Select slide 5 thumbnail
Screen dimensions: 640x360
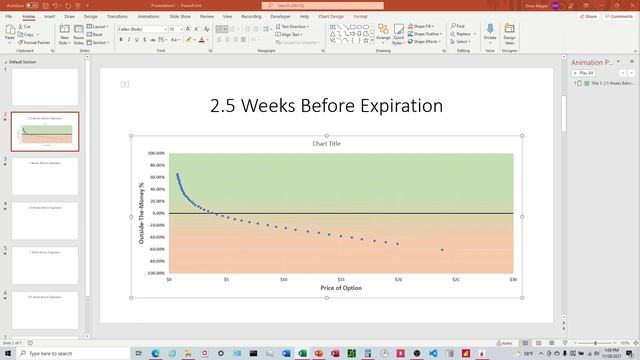[45, 265]
